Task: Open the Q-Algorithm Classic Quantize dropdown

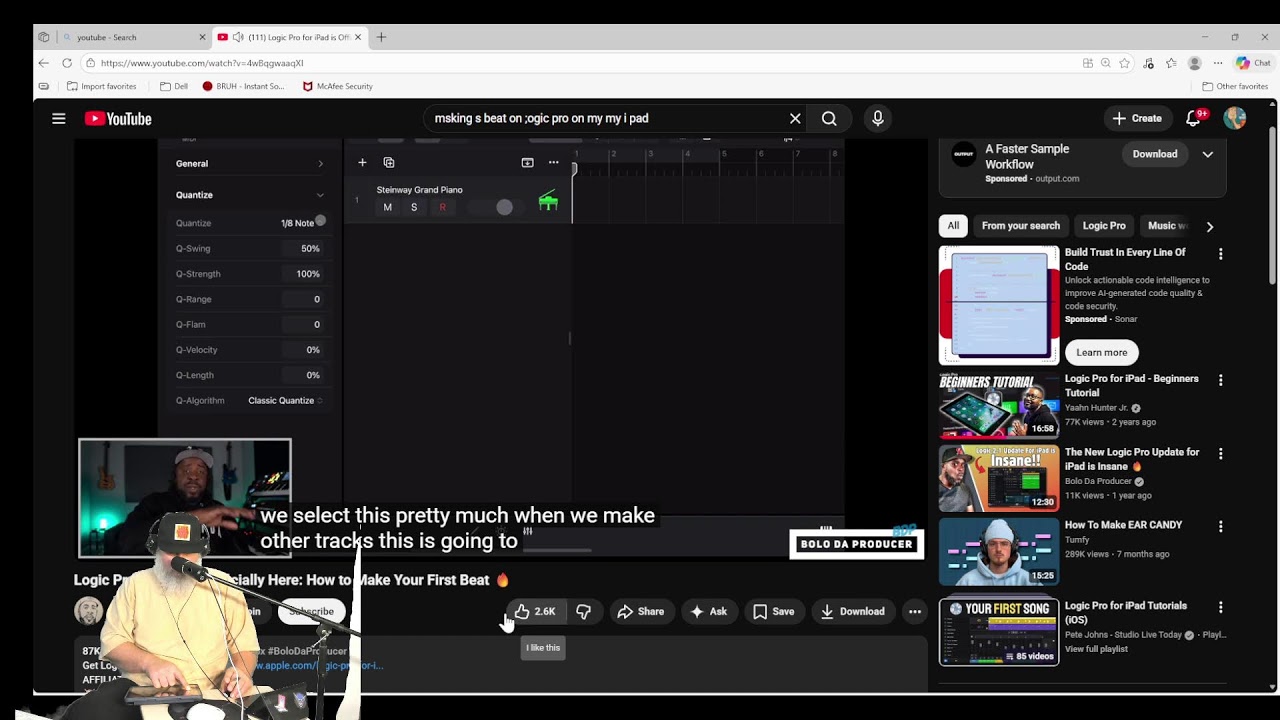Action: (x=285, y=400)
